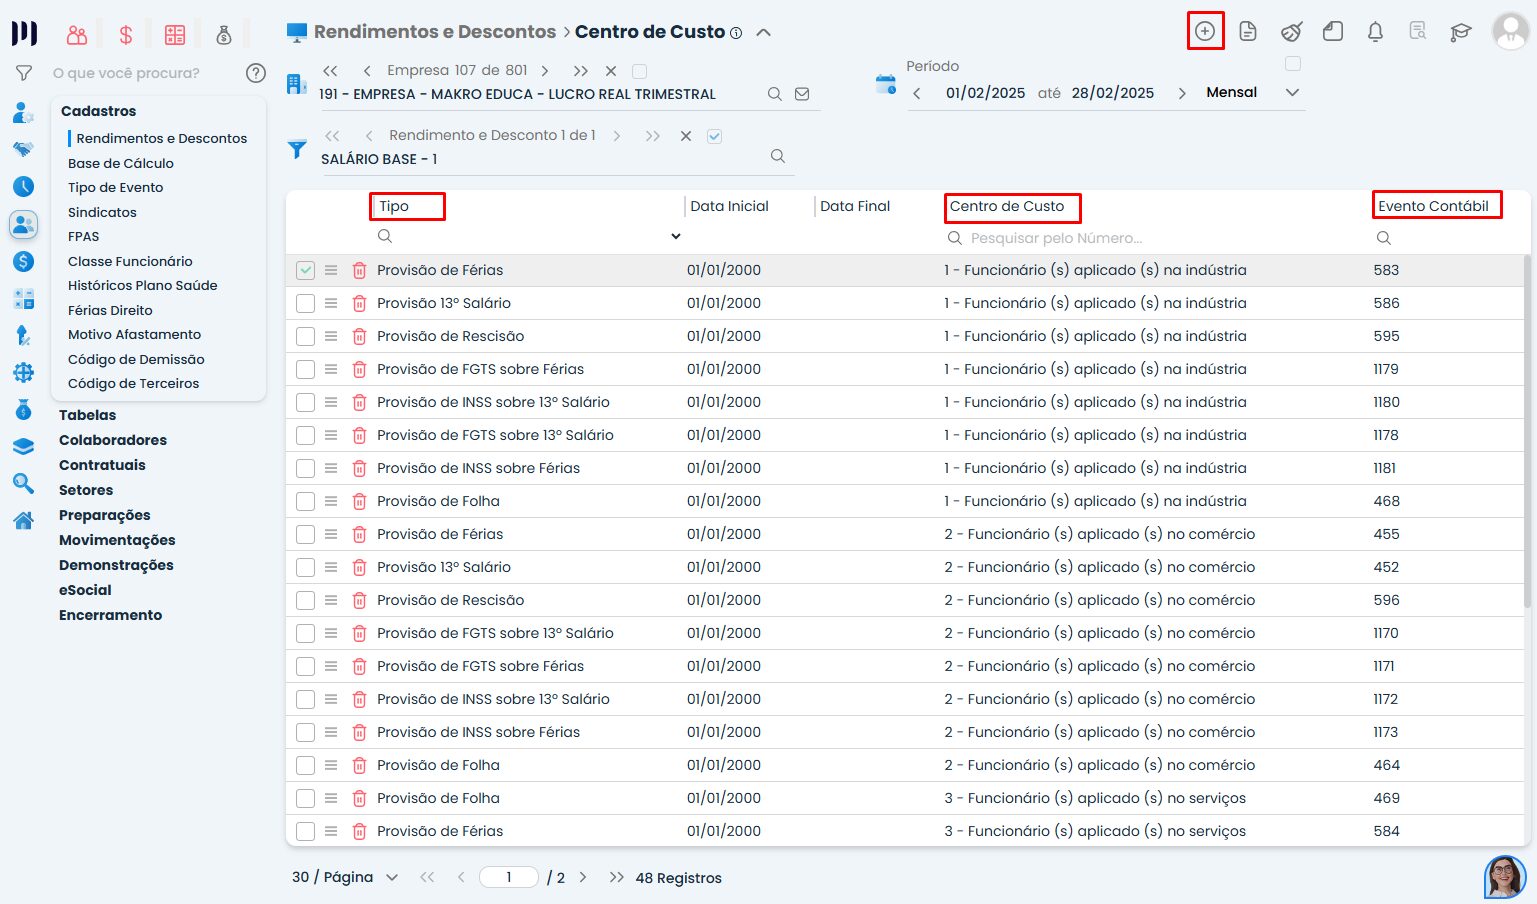
Task: Click the email envelope icon beside company
Action: pos(802,94)
